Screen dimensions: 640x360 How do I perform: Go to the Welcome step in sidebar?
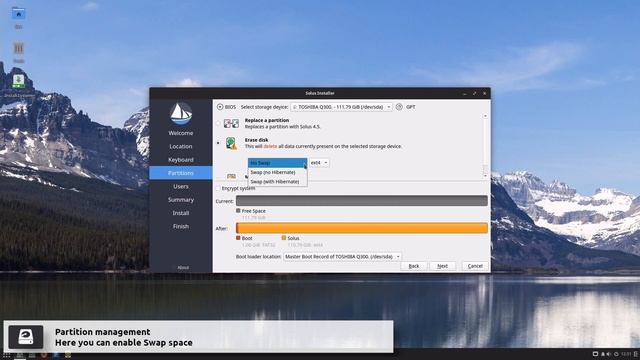pos(181,133)
